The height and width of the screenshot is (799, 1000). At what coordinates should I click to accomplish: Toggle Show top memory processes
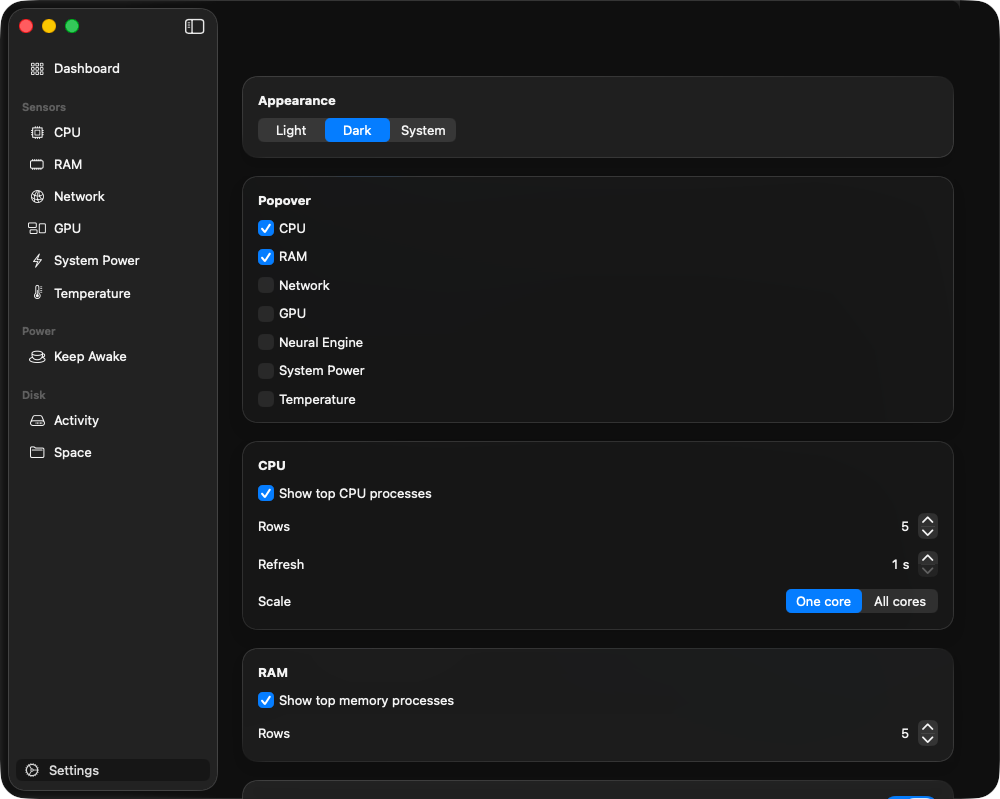[x=266, y=700]
